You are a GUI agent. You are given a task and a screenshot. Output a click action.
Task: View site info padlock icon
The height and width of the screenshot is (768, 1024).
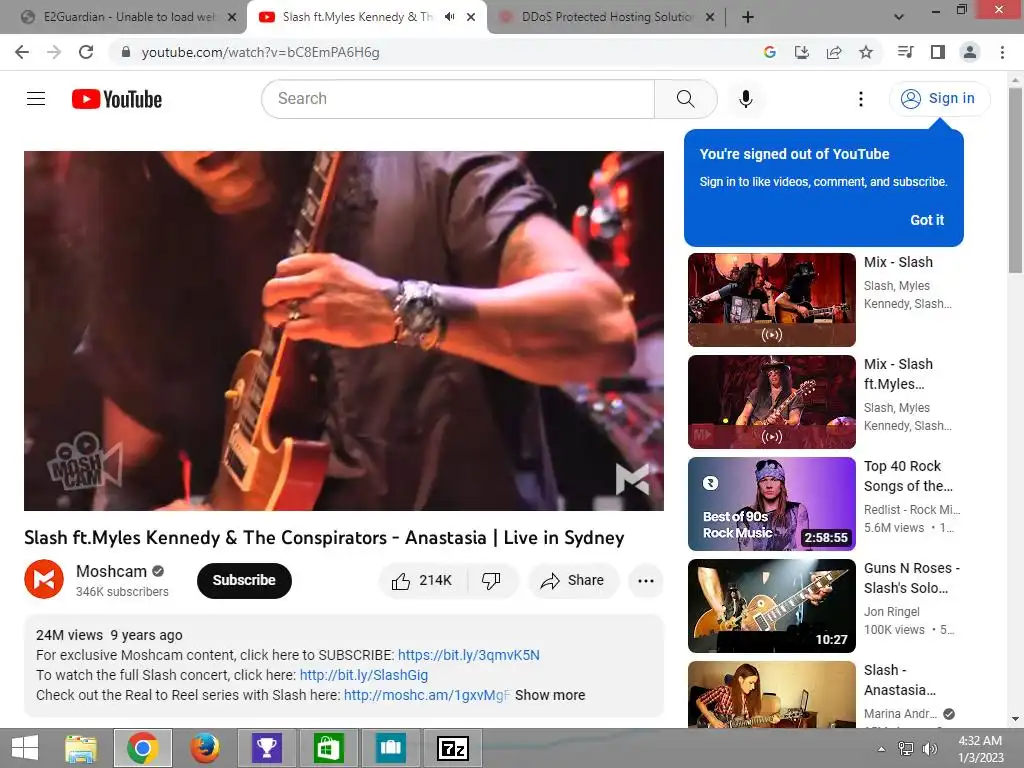pyautogui.click(x=126, y=52)
